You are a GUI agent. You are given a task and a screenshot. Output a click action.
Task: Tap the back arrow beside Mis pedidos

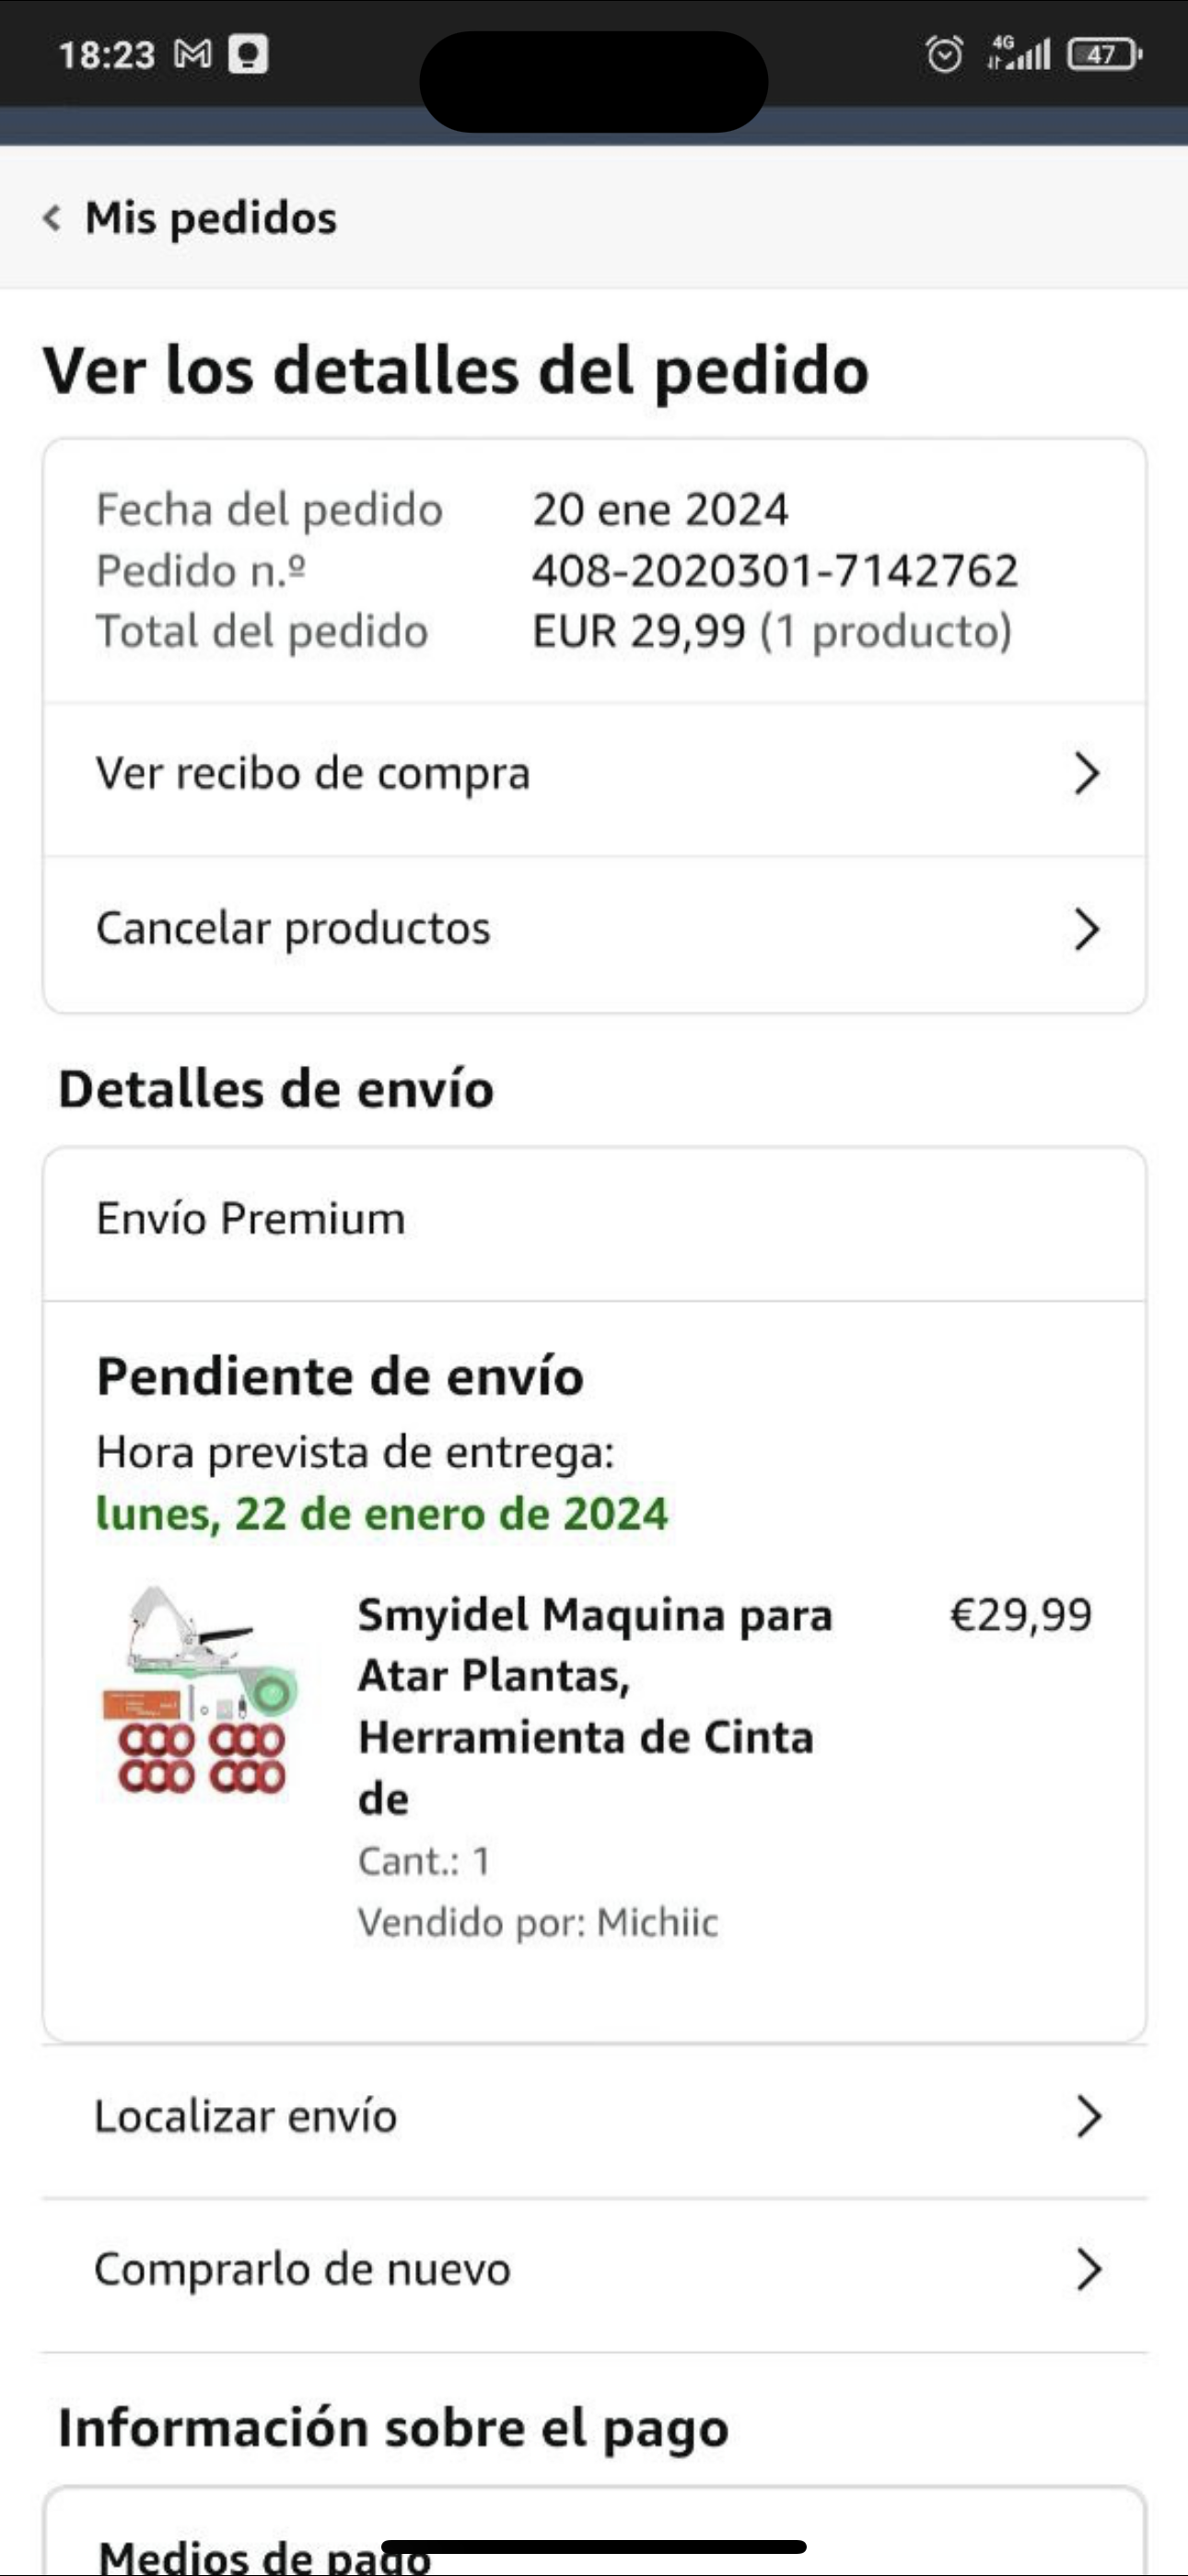tap(52, 218)
